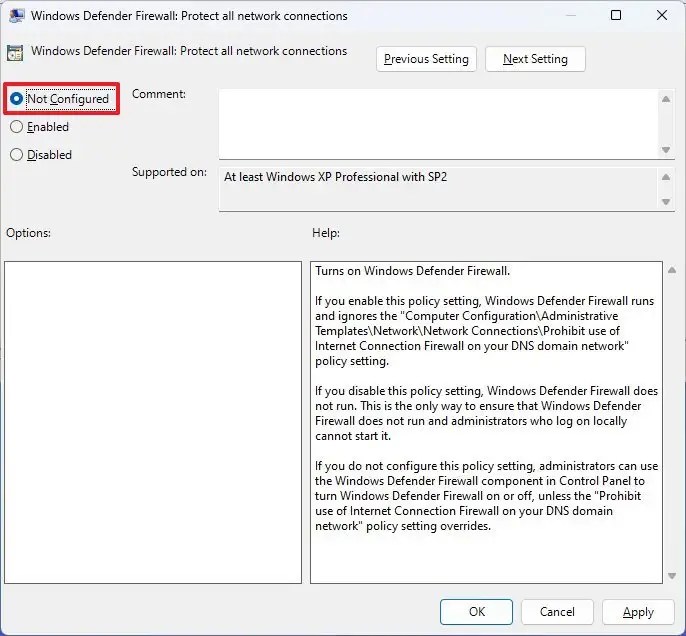
Task: Click the 'Supported on:' label
Action: [x=169, y=172]
